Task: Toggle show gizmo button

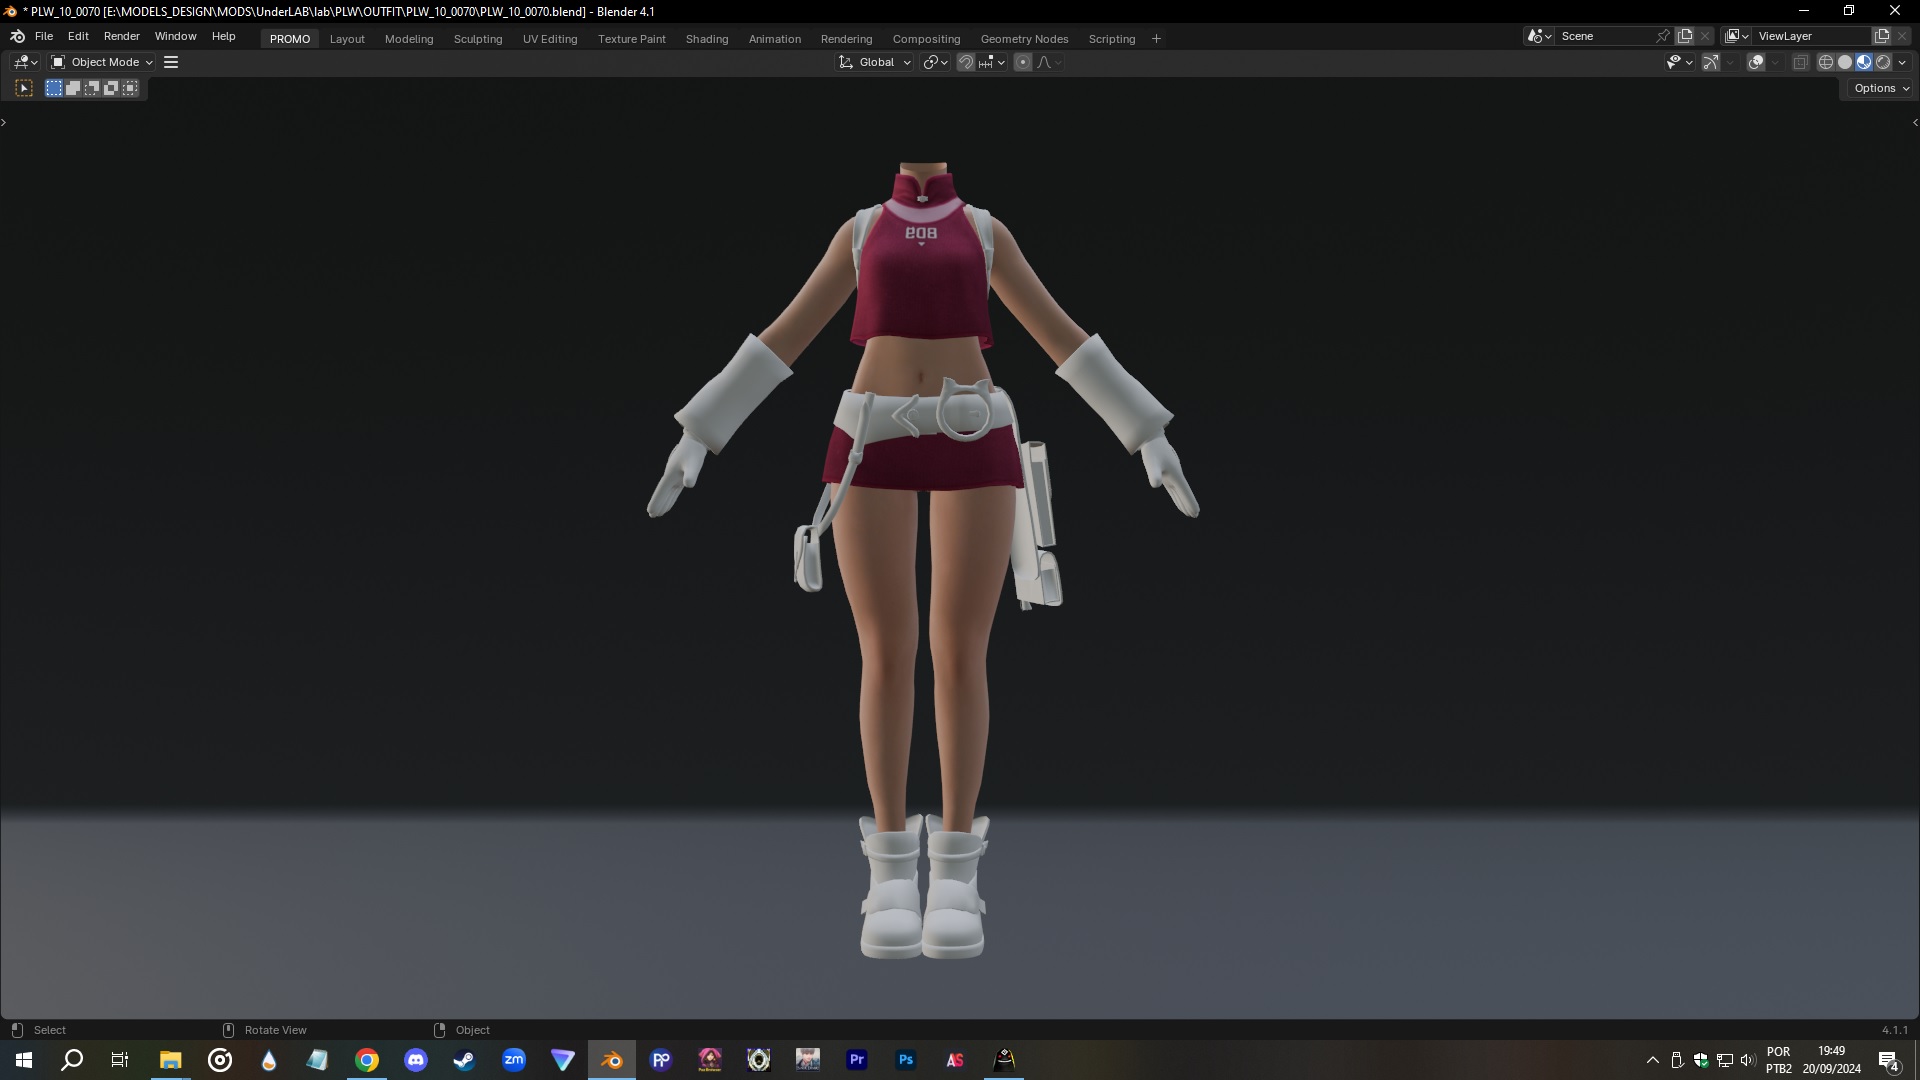Action: (1711, 62)
